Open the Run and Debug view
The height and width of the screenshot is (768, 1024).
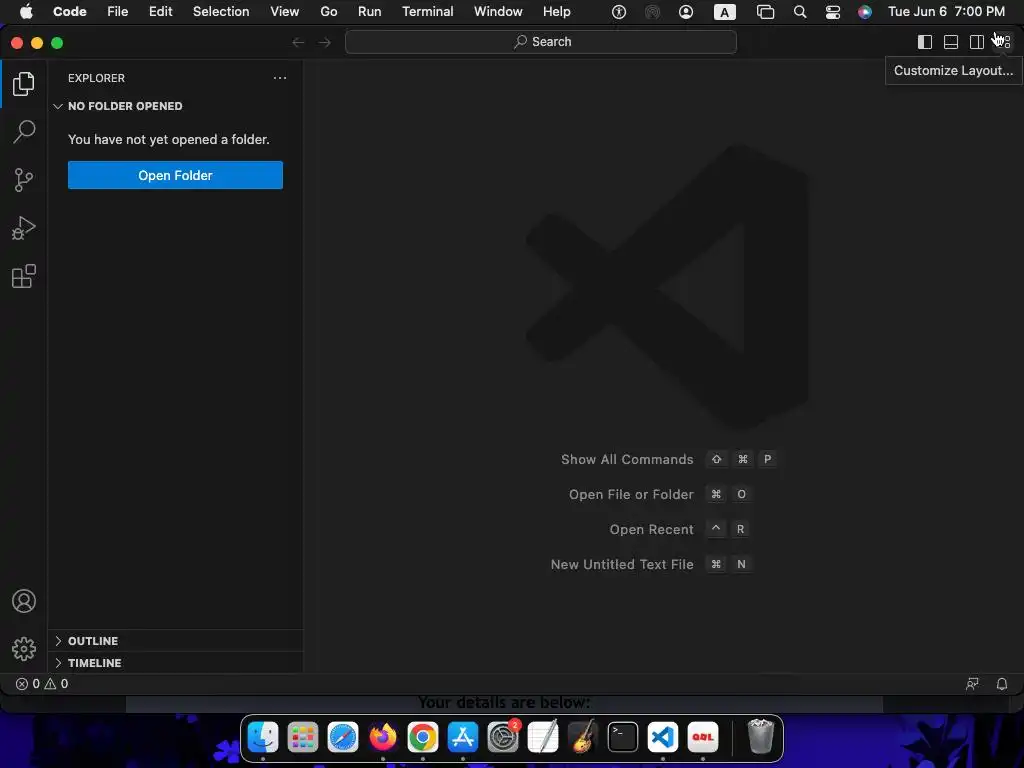click(x=24, y=228)
